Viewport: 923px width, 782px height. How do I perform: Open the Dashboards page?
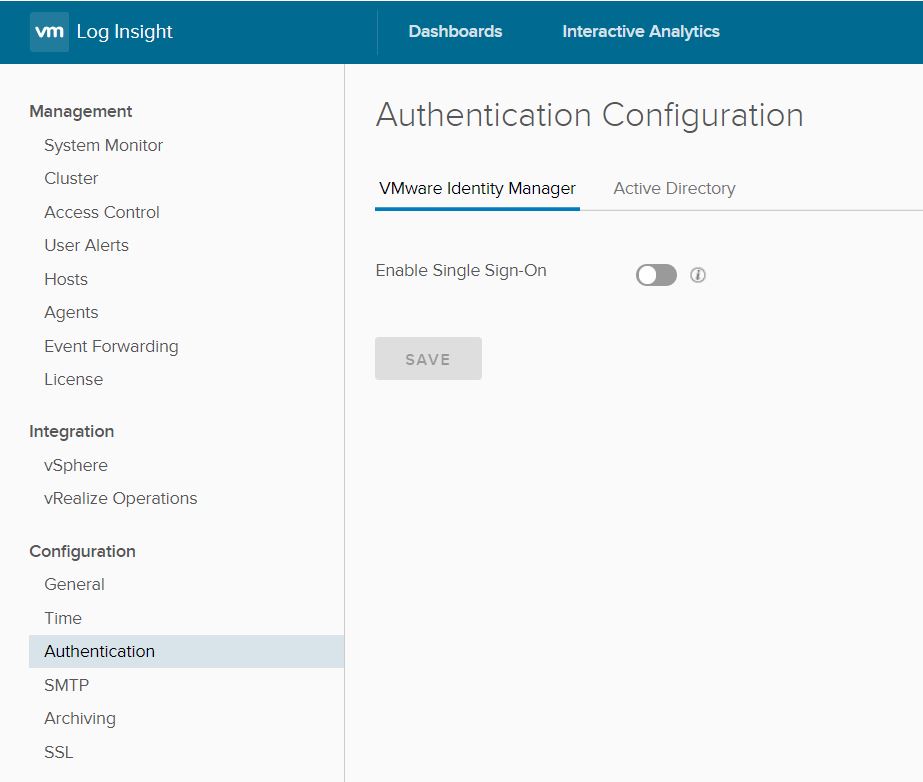click(x=455, y=31)
